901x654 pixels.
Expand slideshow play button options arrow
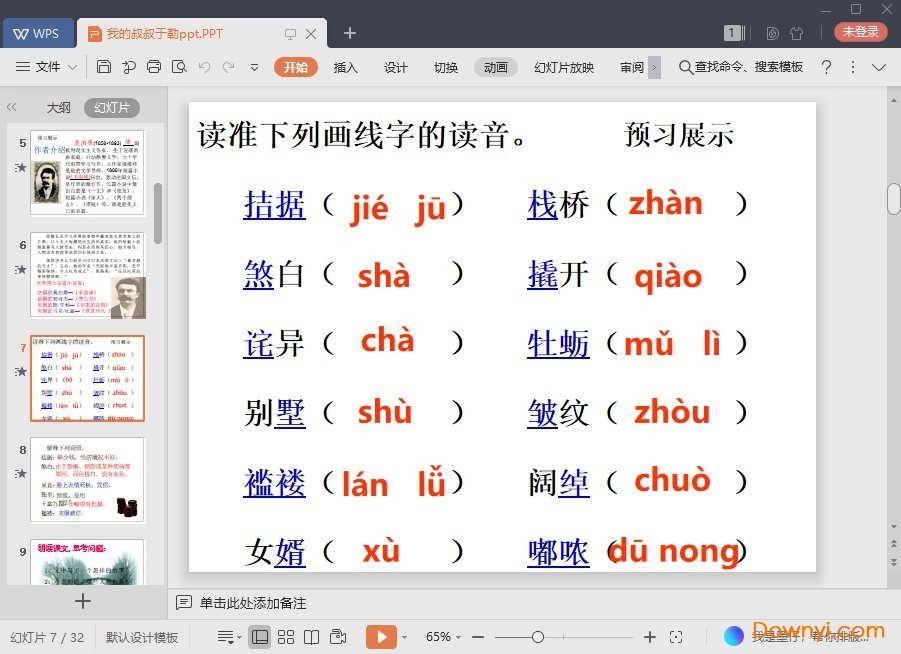coord(405,637)
